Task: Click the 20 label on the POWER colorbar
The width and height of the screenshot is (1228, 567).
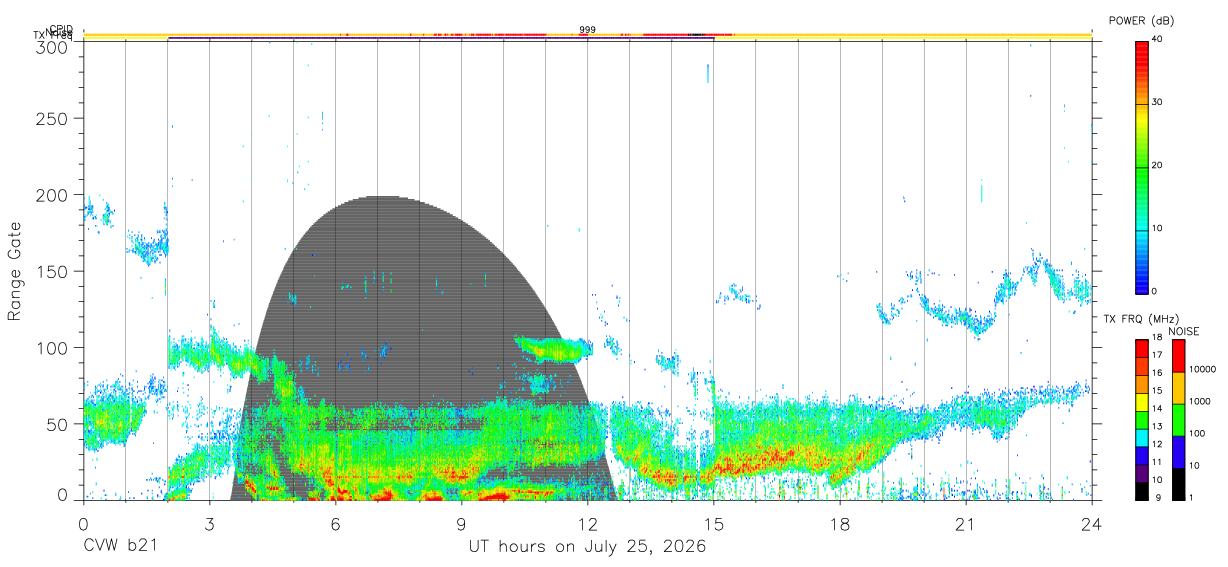Action: pos(1157,165)
